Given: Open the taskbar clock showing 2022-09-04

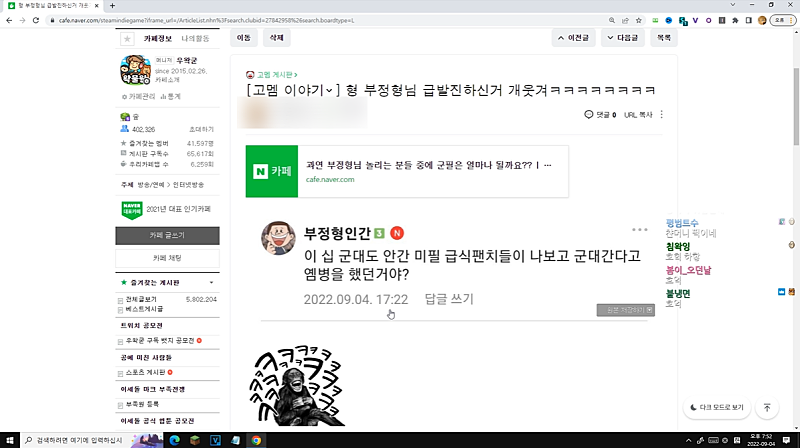Looking at the screenshot, I should 761,440.
